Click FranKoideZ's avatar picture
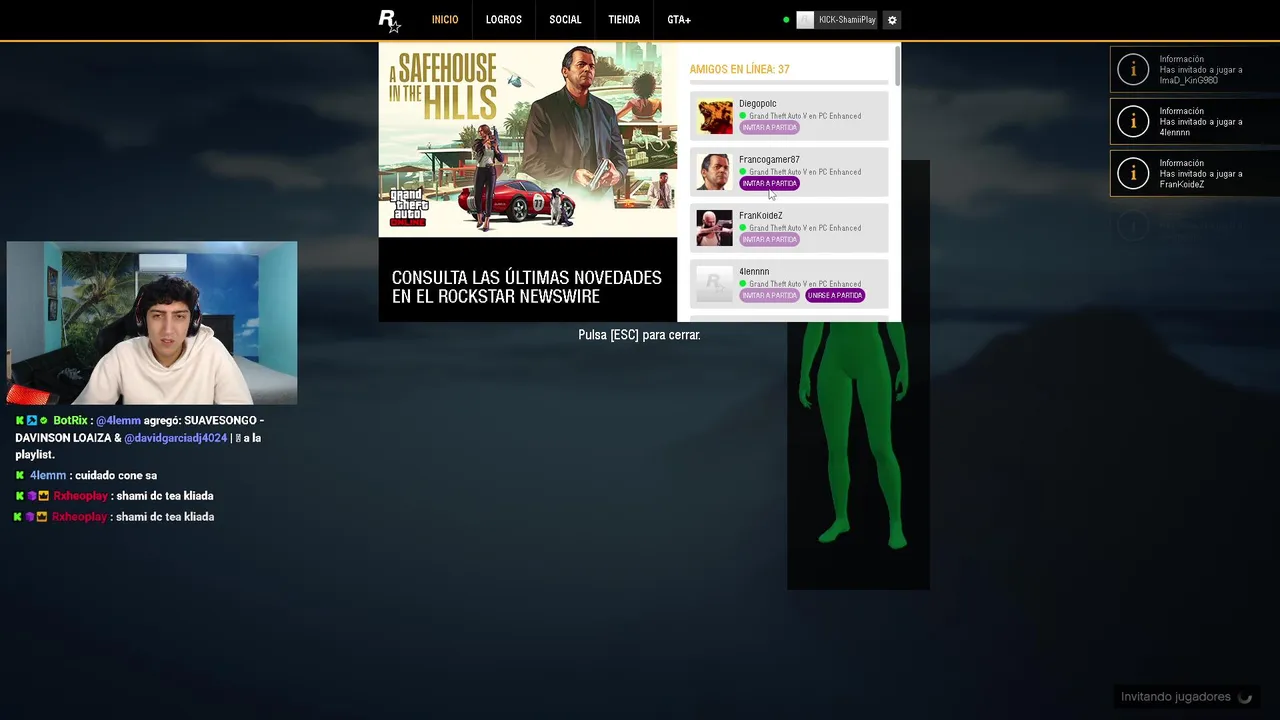1280x720 pixels. pyautogui.click(x=714, y=228)
